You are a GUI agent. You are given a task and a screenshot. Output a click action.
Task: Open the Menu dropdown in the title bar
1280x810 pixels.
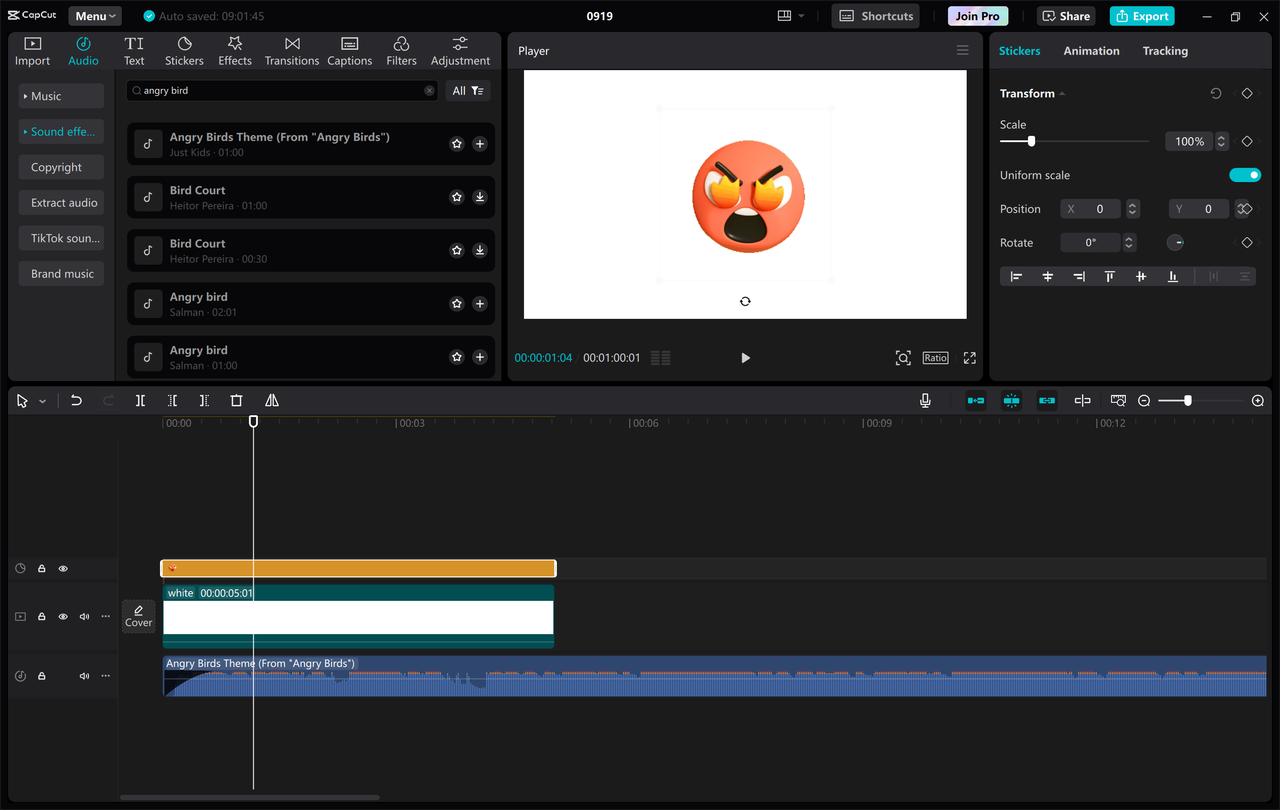coord(94,15)
